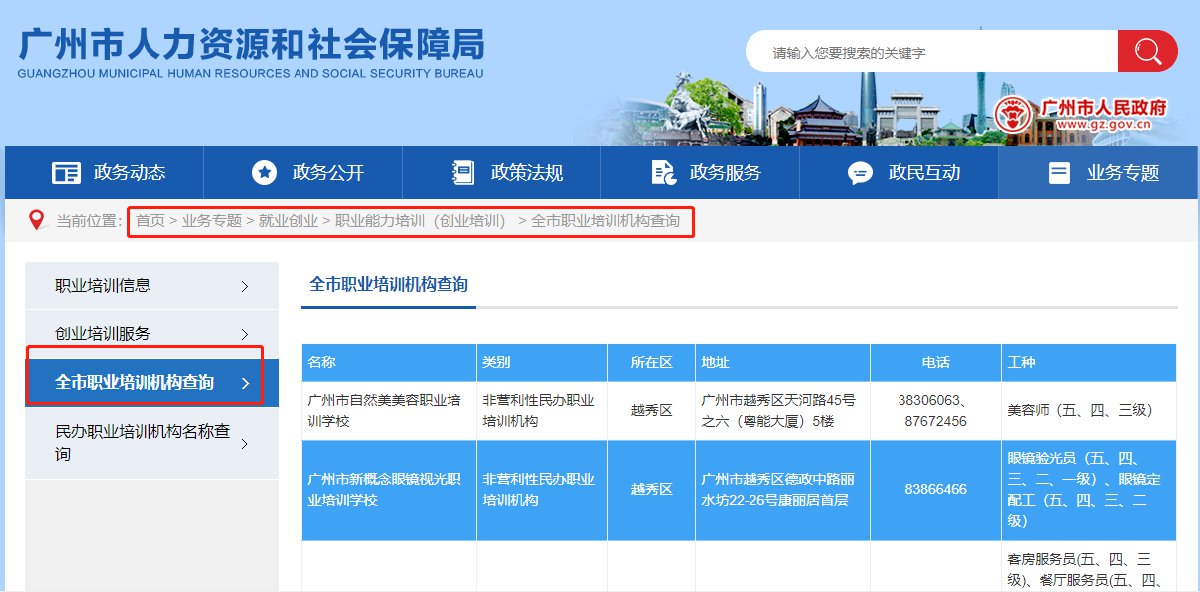Expand 民办职业培训机构名称查询 sidebar arrow

pos(245,443)
